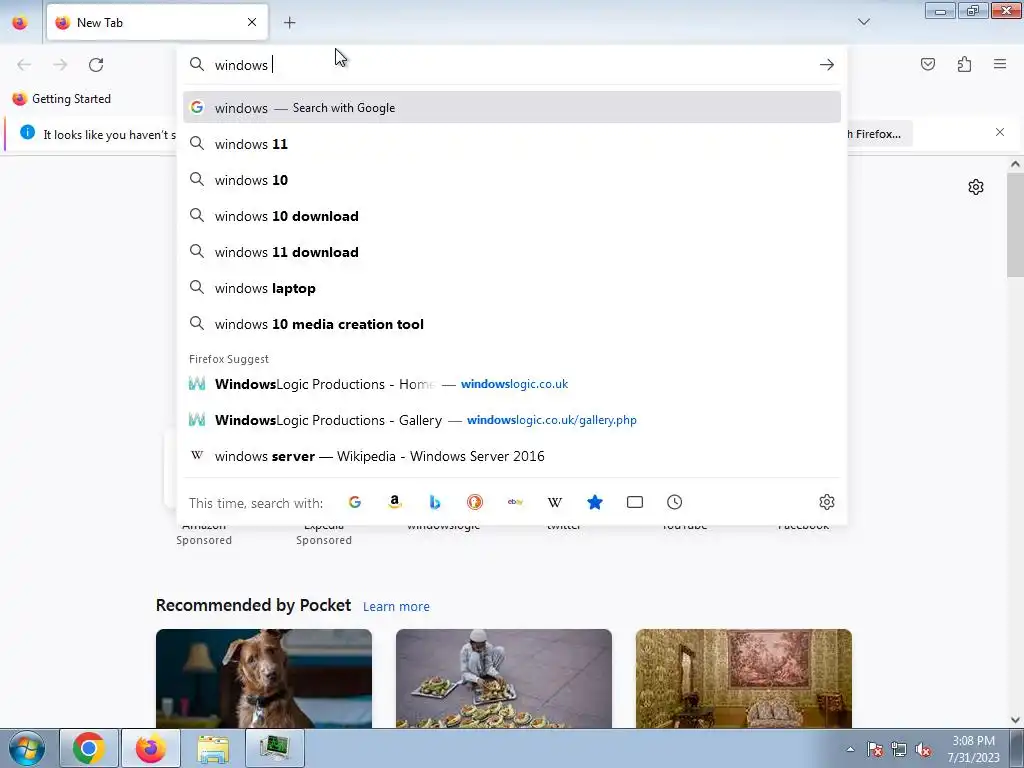
Task: Open Wikipedia Windows Server 2016 suggestion
Action: (512, 456)
